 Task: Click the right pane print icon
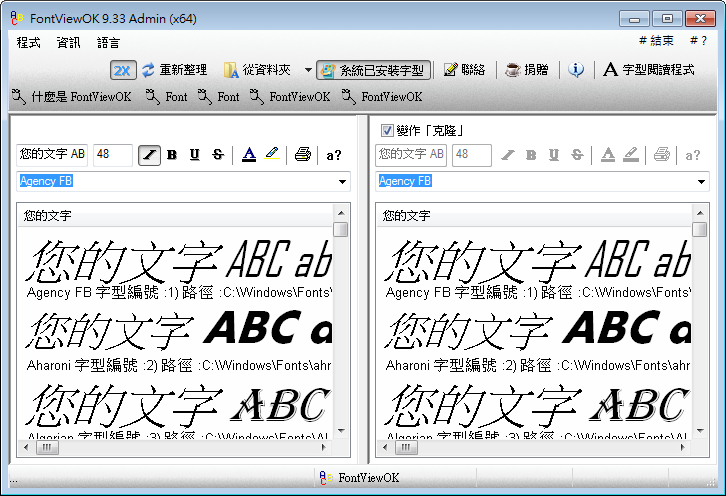click(x=662, y=155)
